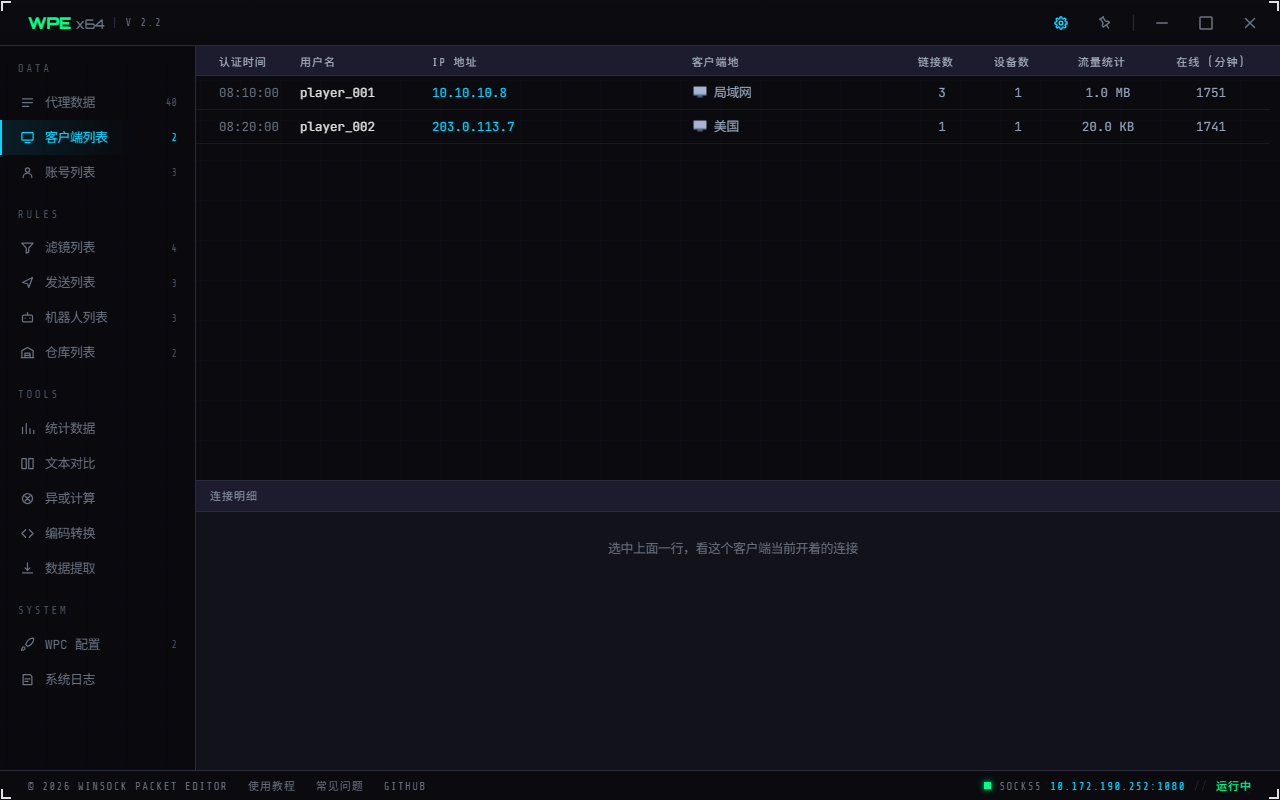The image size is (1280, 800).
Task: Click the monitor icon beside 客户端列表
Action: (x=27, y=137)
